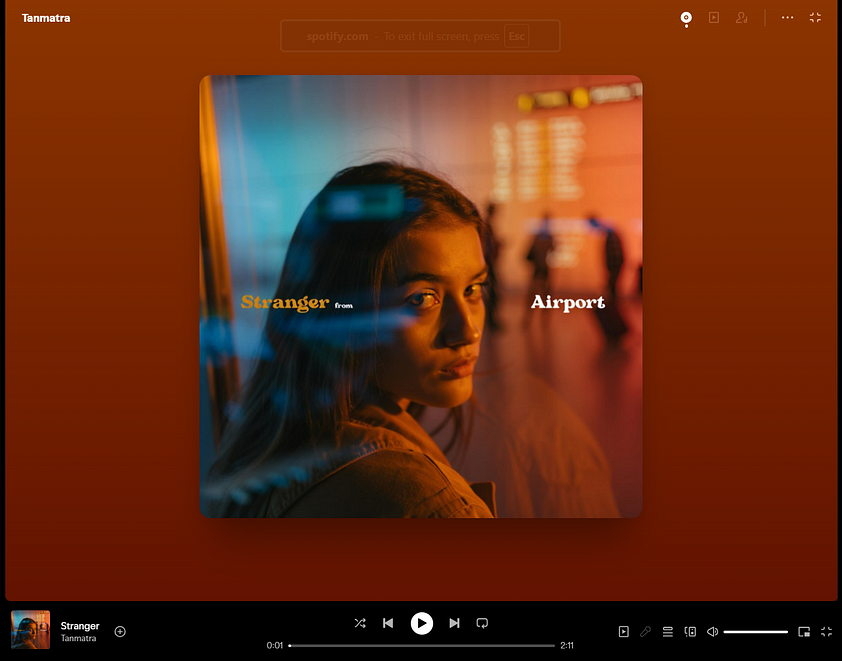
Task: Go to the Tanmatra artist link in the player bar
Action: pyautogui.click(x=78, y=638)
